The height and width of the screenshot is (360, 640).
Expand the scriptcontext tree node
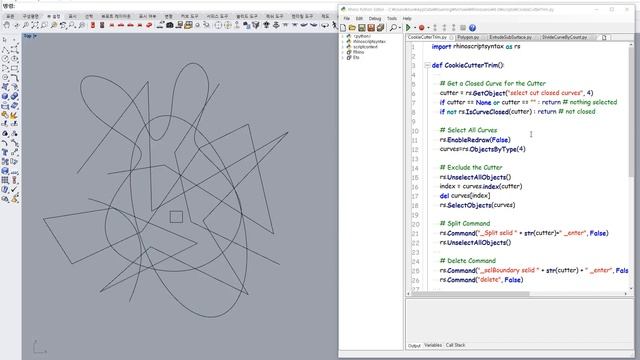[342, 47]
